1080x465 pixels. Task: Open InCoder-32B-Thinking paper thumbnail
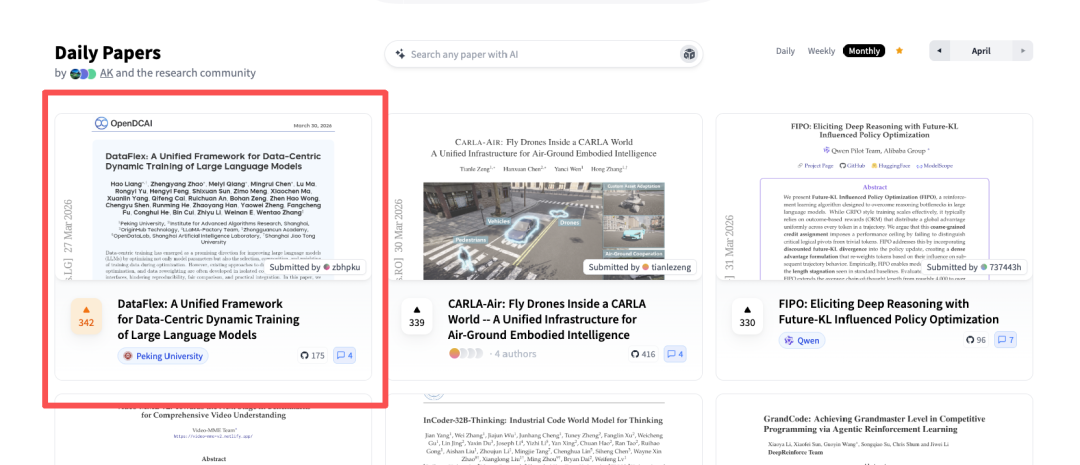pos(543,429)
